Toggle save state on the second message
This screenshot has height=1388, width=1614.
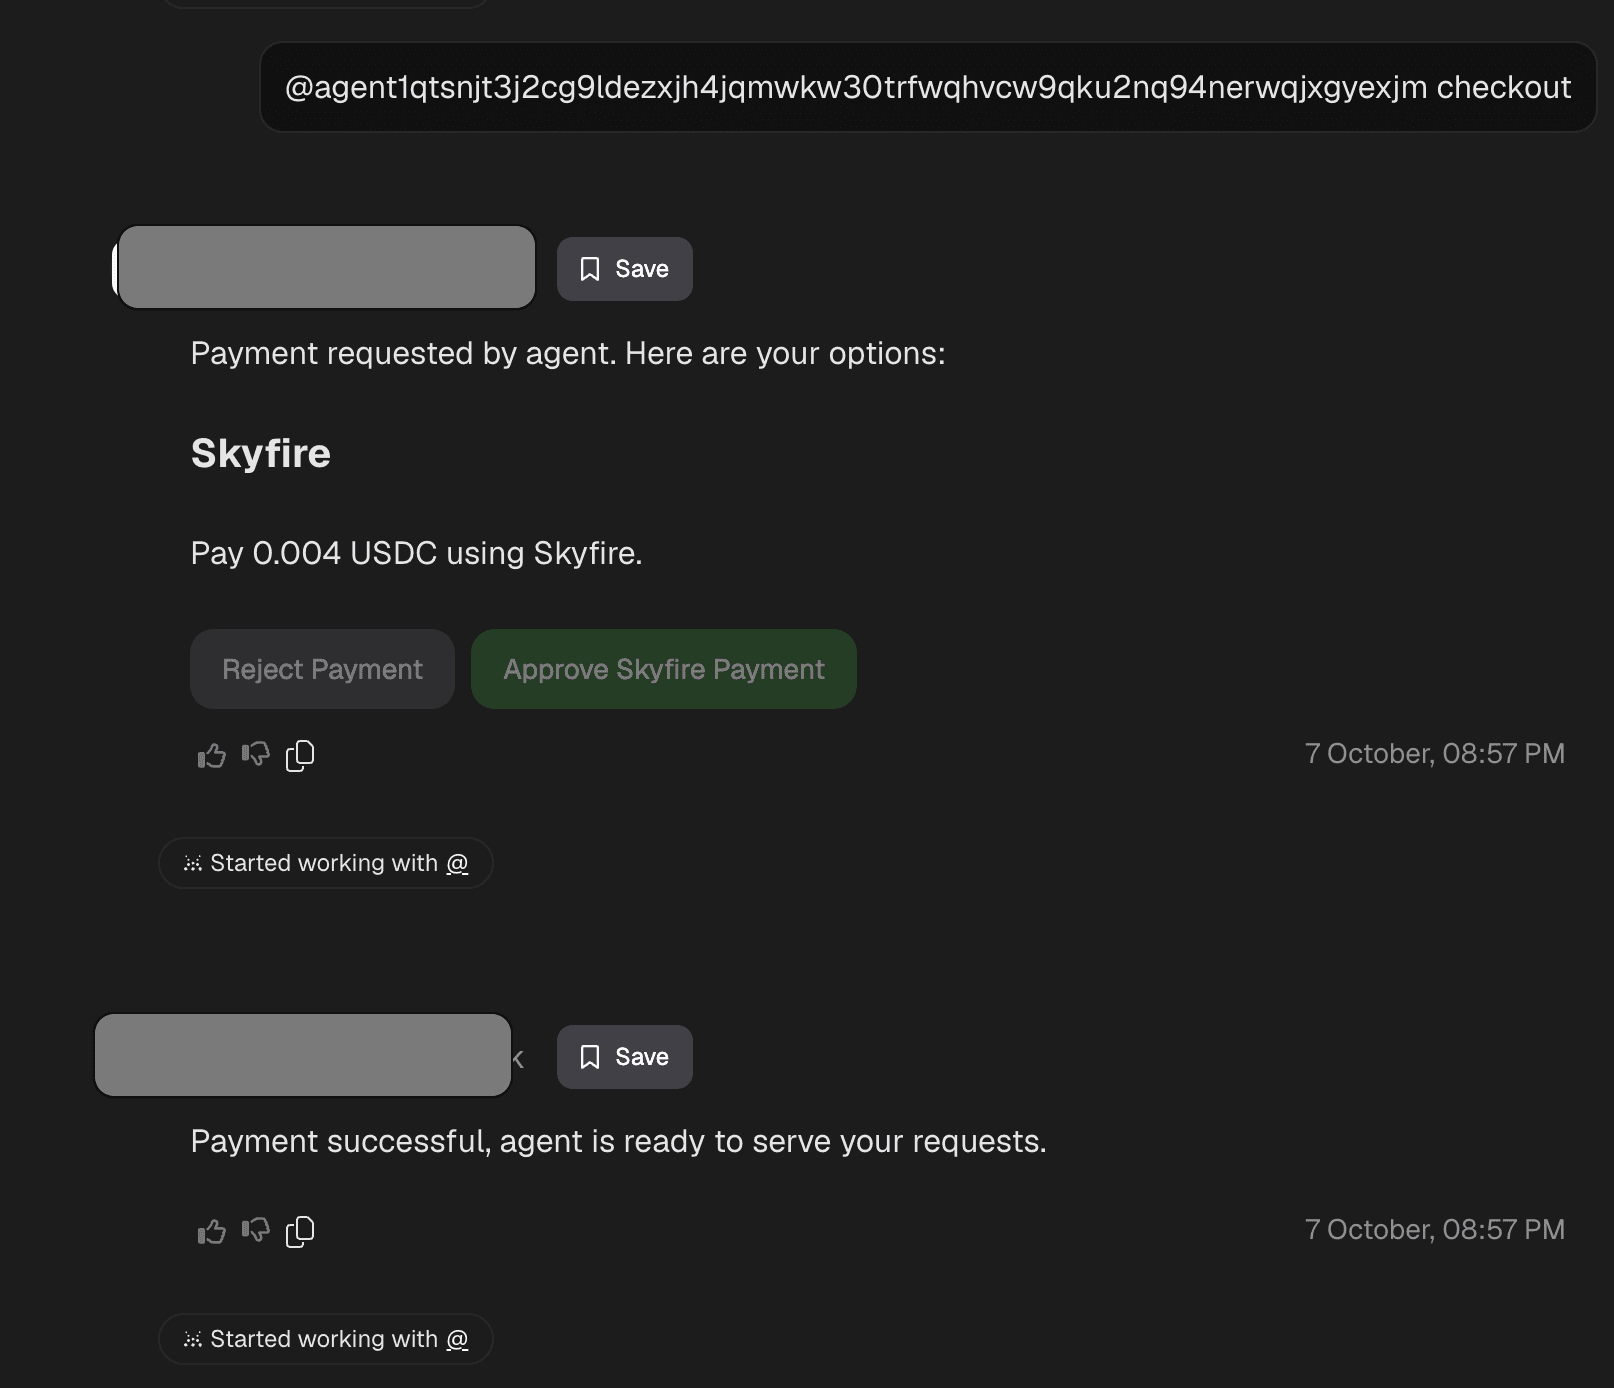[623, 1057]
